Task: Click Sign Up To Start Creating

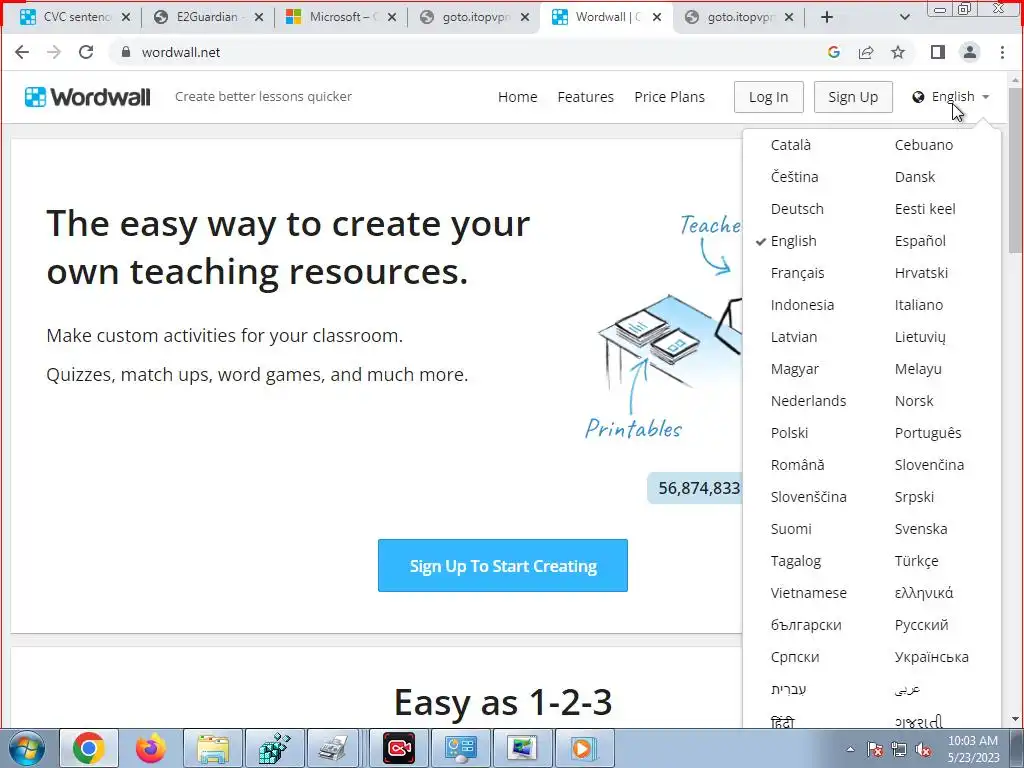Action: pos(503,566)
